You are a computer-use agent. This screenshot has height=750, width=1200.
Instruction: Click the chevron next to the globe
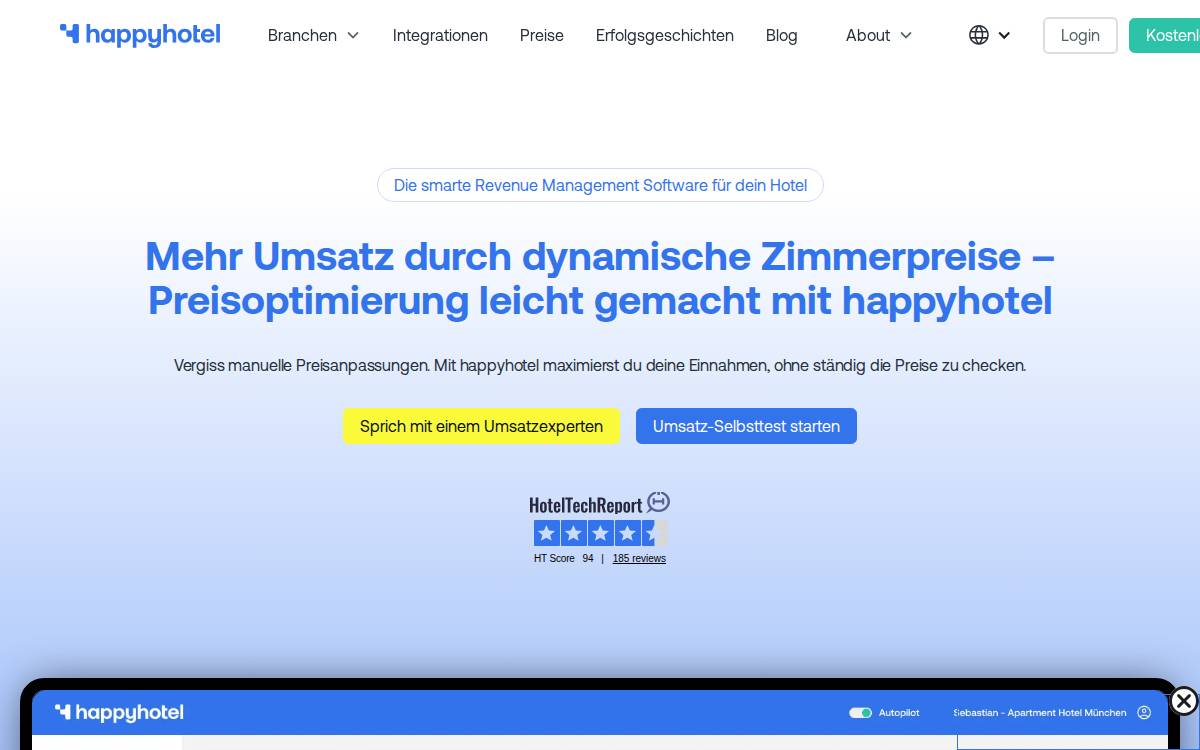click(1005, 35)
